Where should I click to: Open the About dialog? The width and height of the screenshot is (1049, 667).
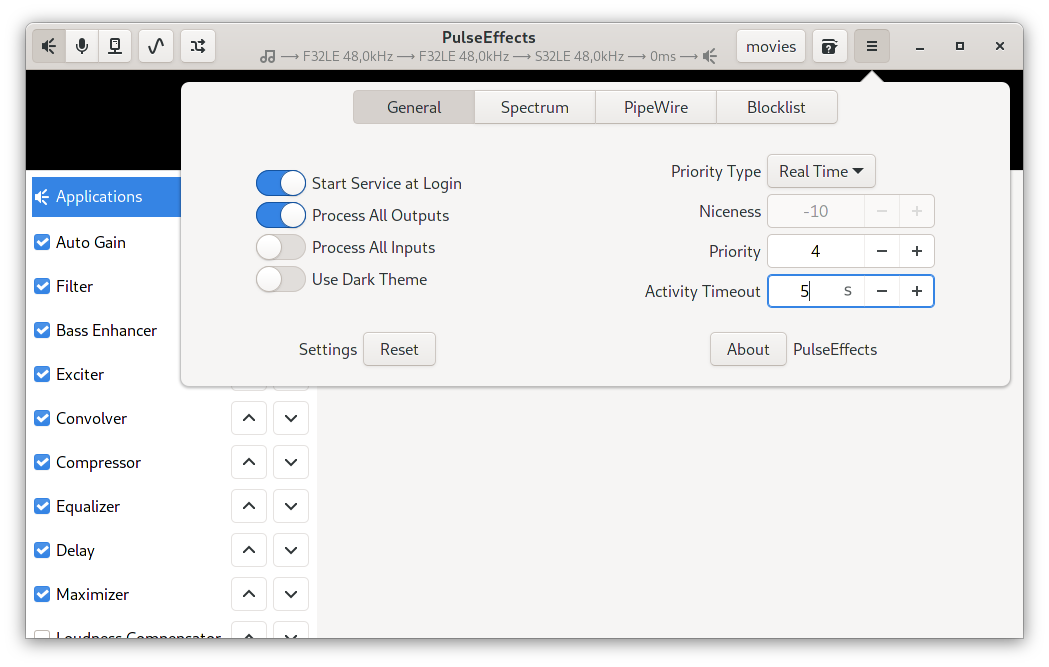(x=748, y=349)
